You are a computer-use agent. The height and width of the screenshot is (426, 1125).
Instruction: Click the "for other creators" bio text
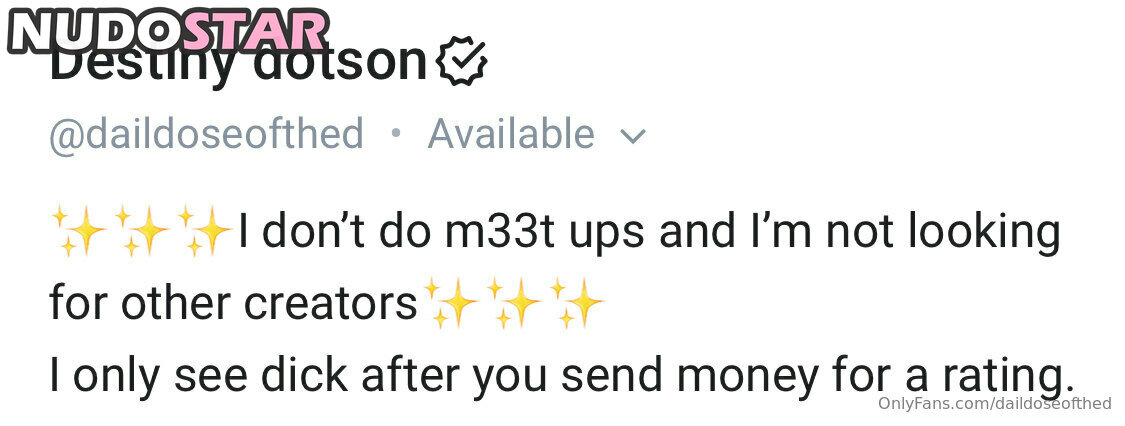coord(233,304)
